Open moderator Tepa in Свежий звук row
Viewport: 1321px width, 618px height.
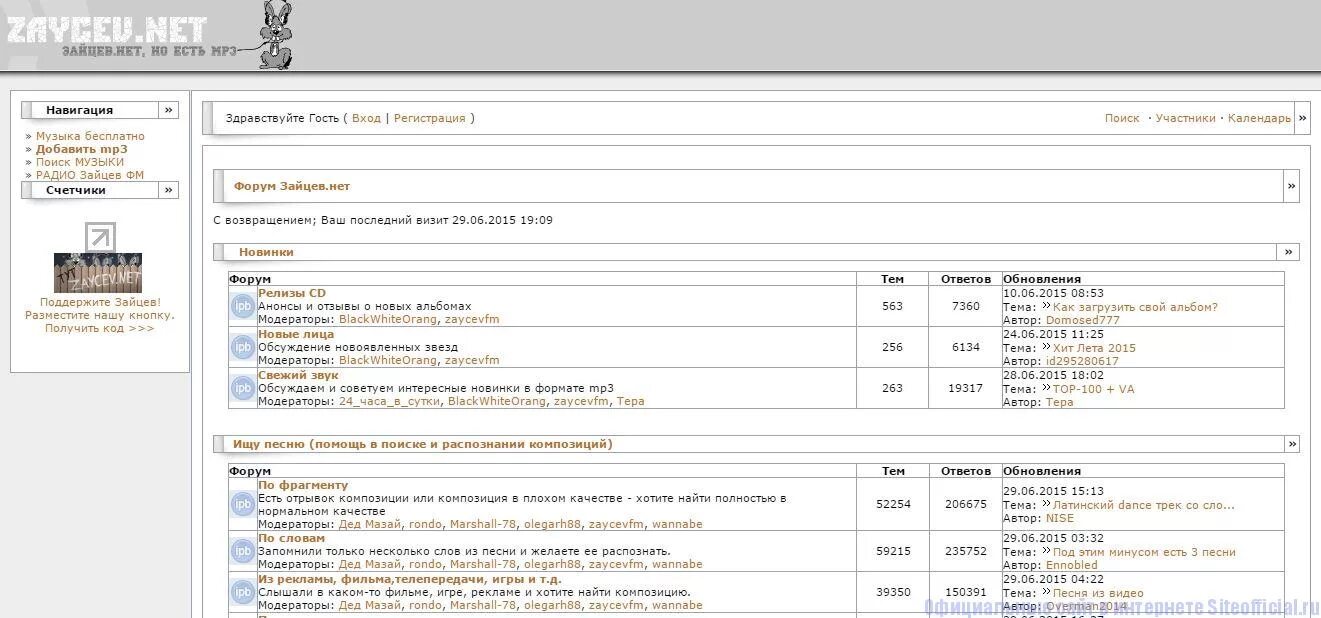point(630,401)
